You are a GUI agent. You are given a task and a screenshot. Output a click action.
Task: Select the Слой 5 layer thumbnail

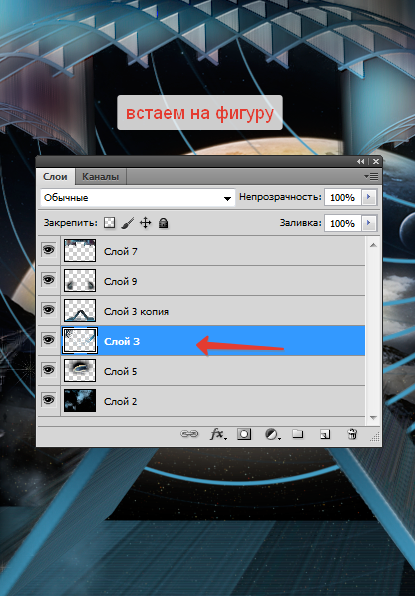(x=80, y=371)
